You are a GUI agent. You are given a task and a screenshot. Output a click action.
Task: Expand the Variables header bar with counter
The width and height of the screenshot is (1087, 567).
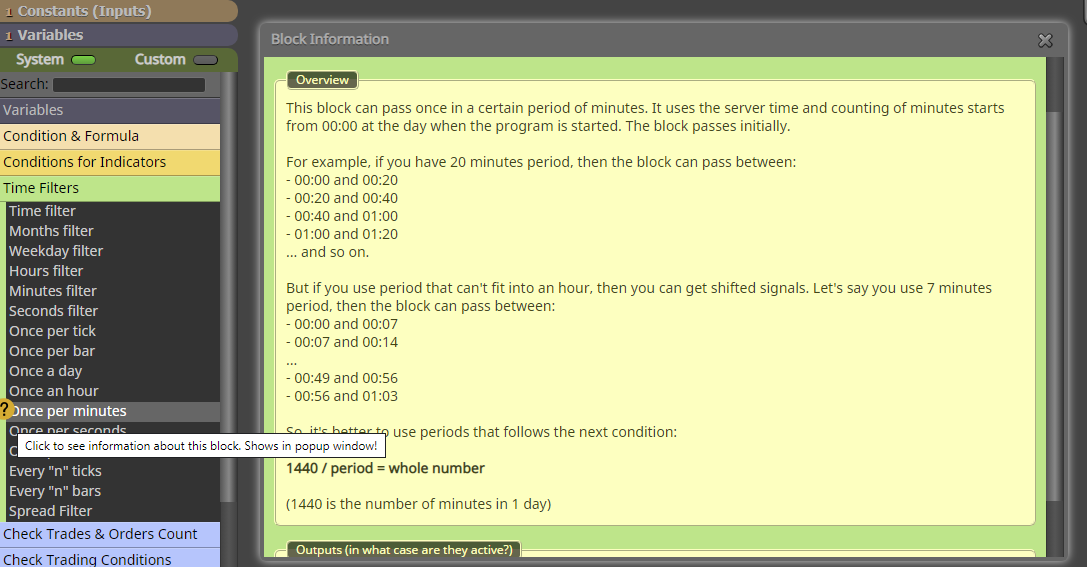tap(119, 35)
